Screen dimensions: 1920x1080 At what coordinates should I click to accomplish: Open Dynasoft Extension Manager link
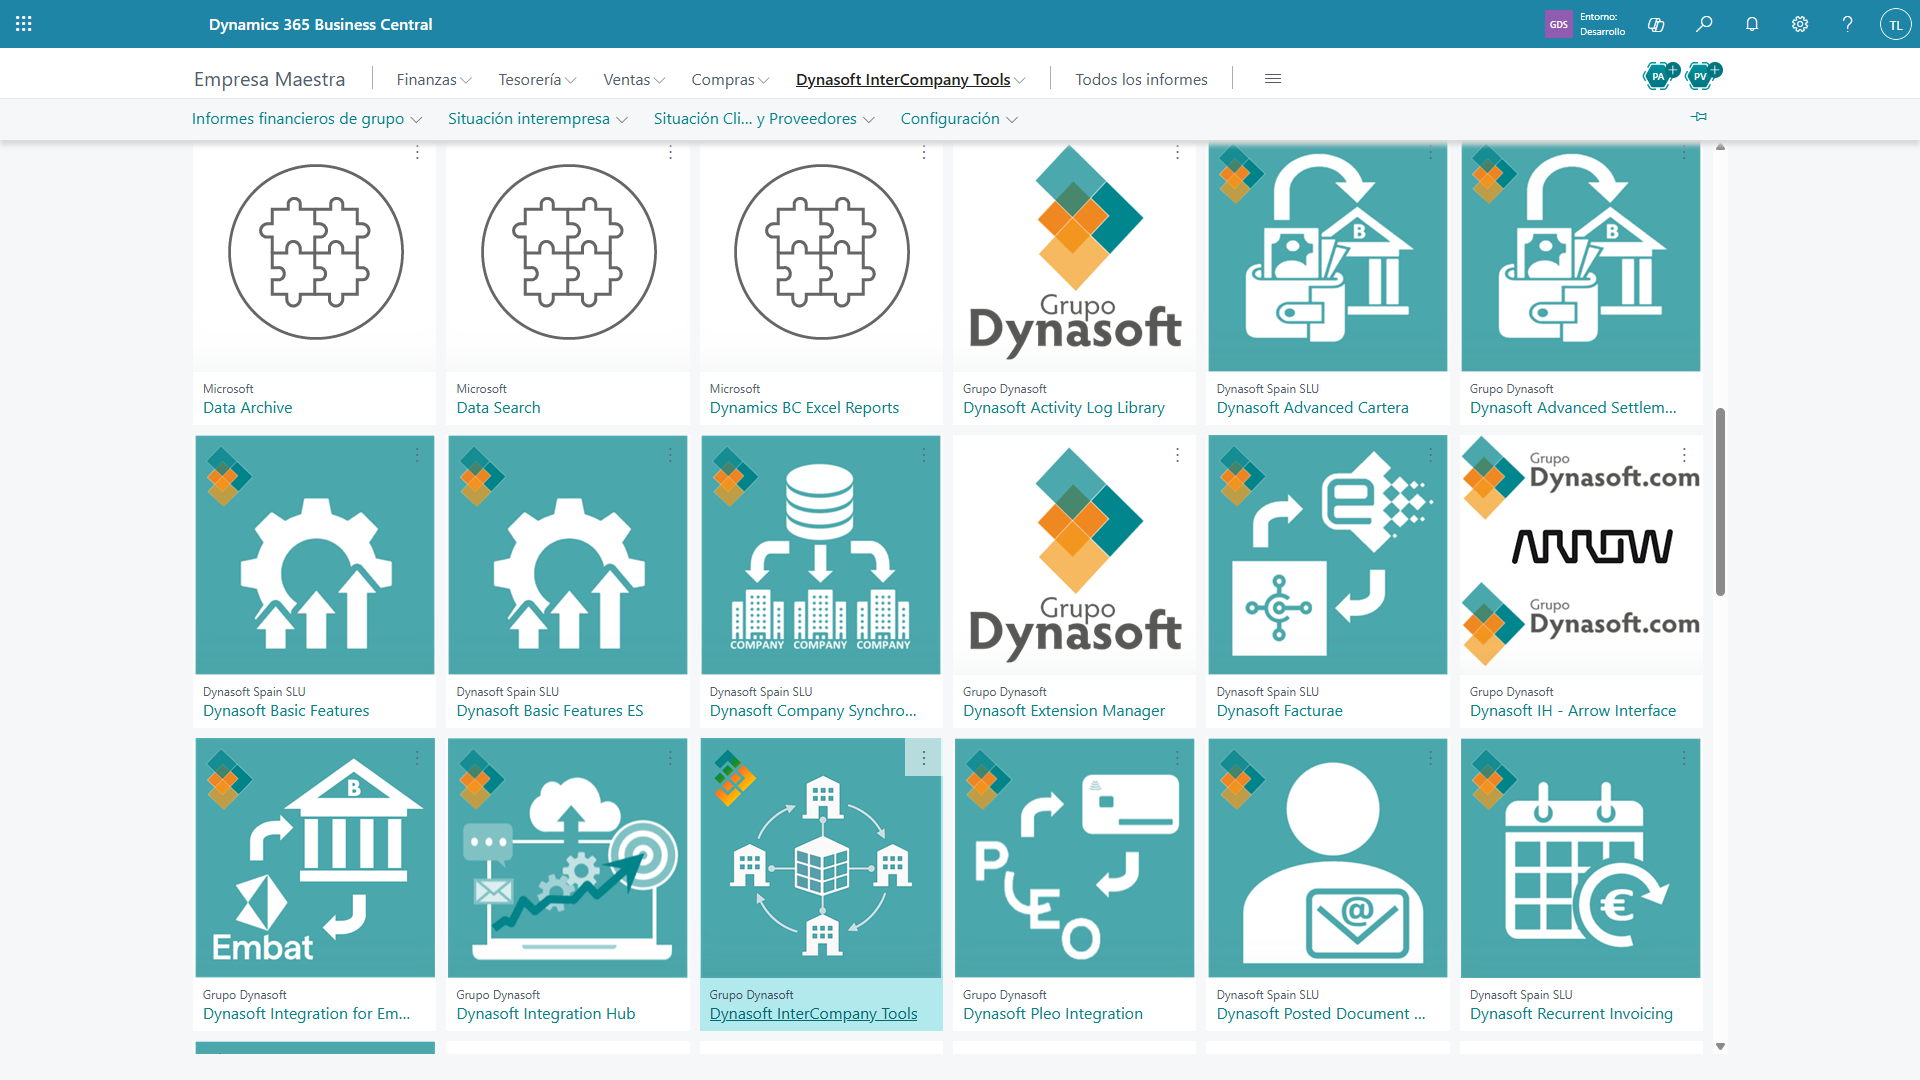(x=1064, y=710)
